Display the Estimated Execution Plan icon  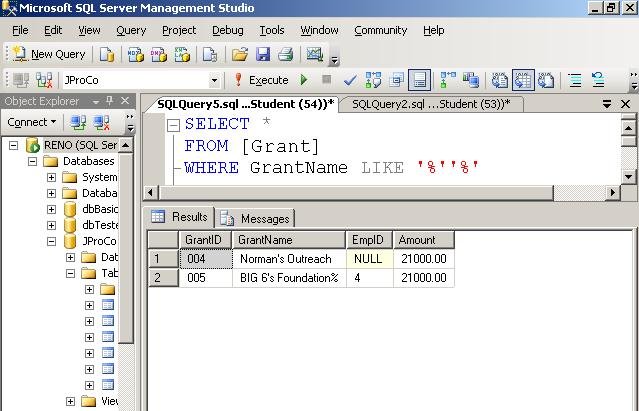point(373,80)
